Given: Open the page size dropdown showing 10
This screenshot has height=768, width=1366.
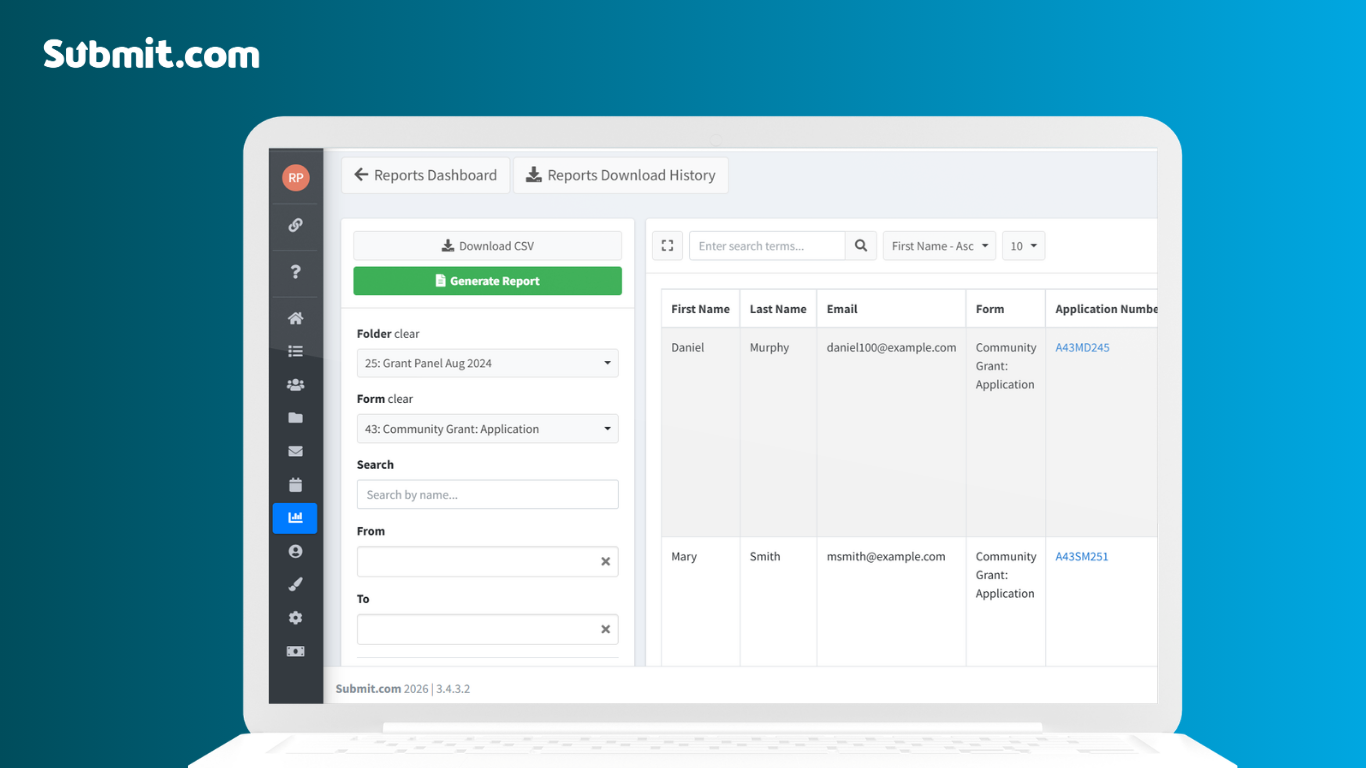Looking at the screenshot, I should tap(1023, 245).
